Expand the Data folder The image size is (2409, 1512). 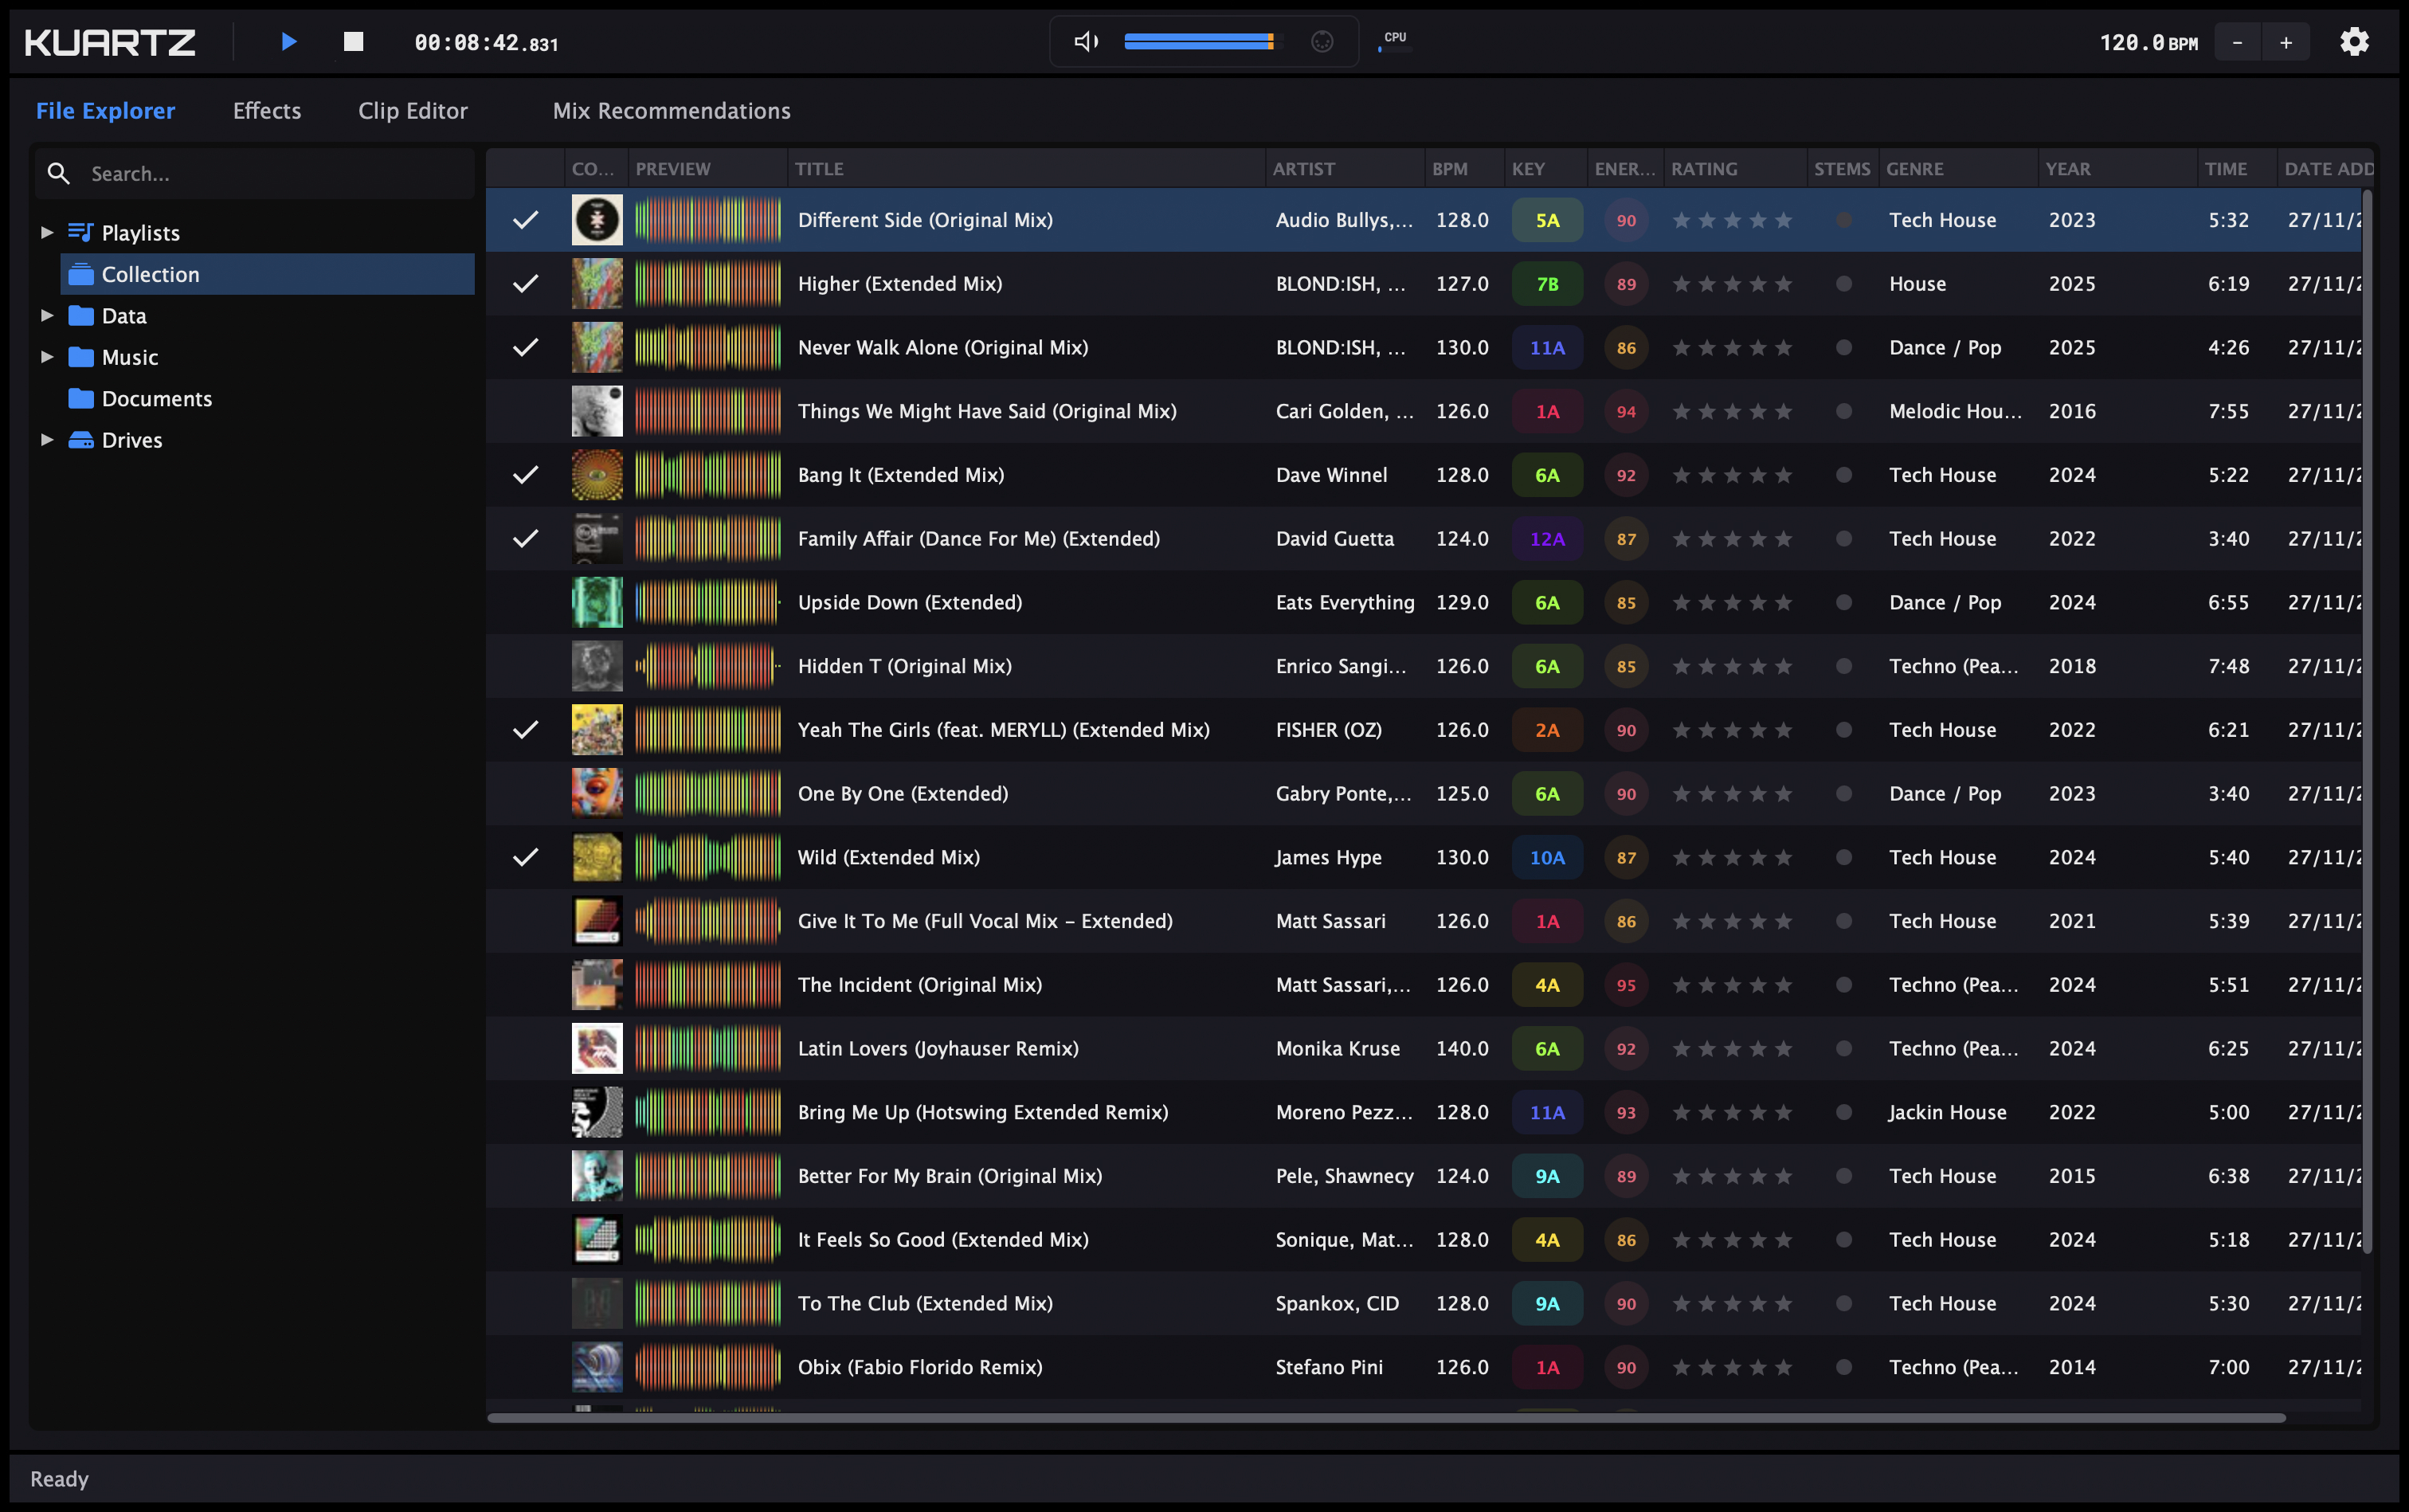click(46, 315)
